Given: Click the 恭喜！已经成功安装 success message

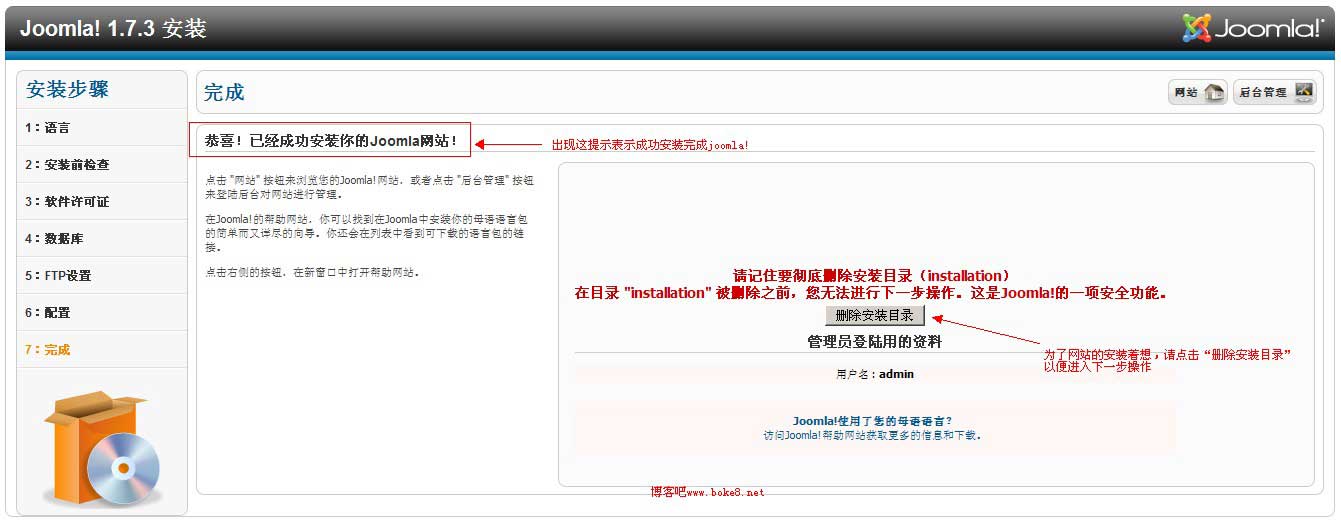Looking at the screenshot, I should 331,141.
